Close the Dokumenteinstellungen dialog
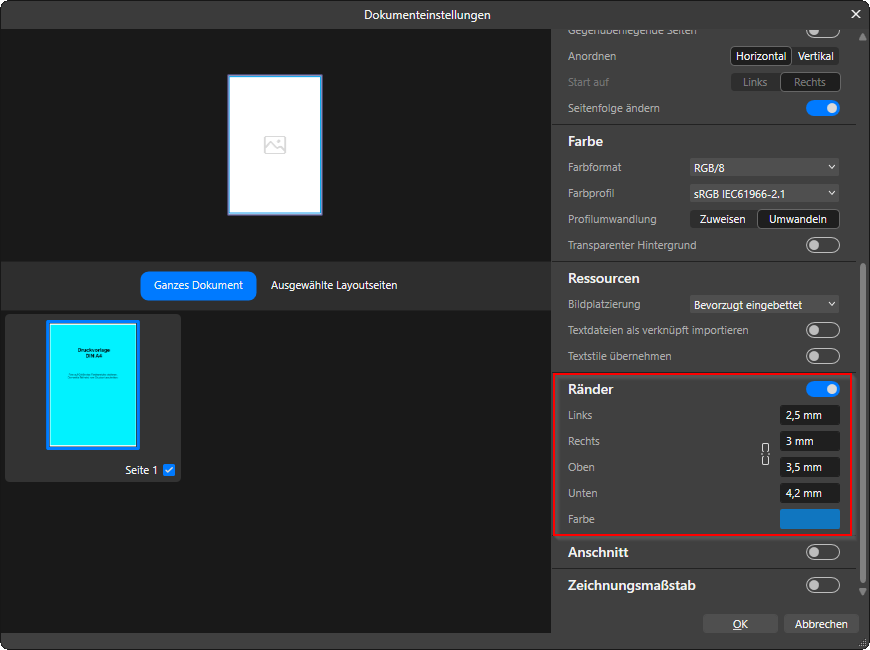 856,14
